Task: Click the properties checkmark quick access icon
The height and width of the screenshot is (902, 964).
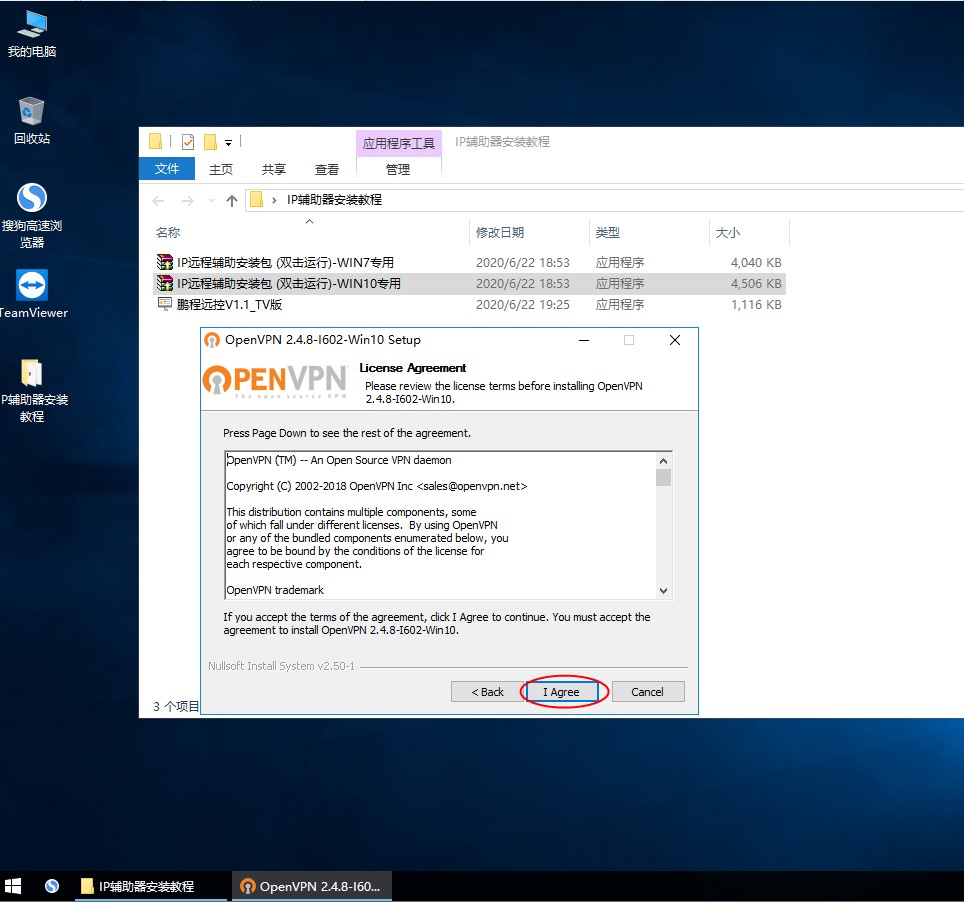Action: coord(188,142)
